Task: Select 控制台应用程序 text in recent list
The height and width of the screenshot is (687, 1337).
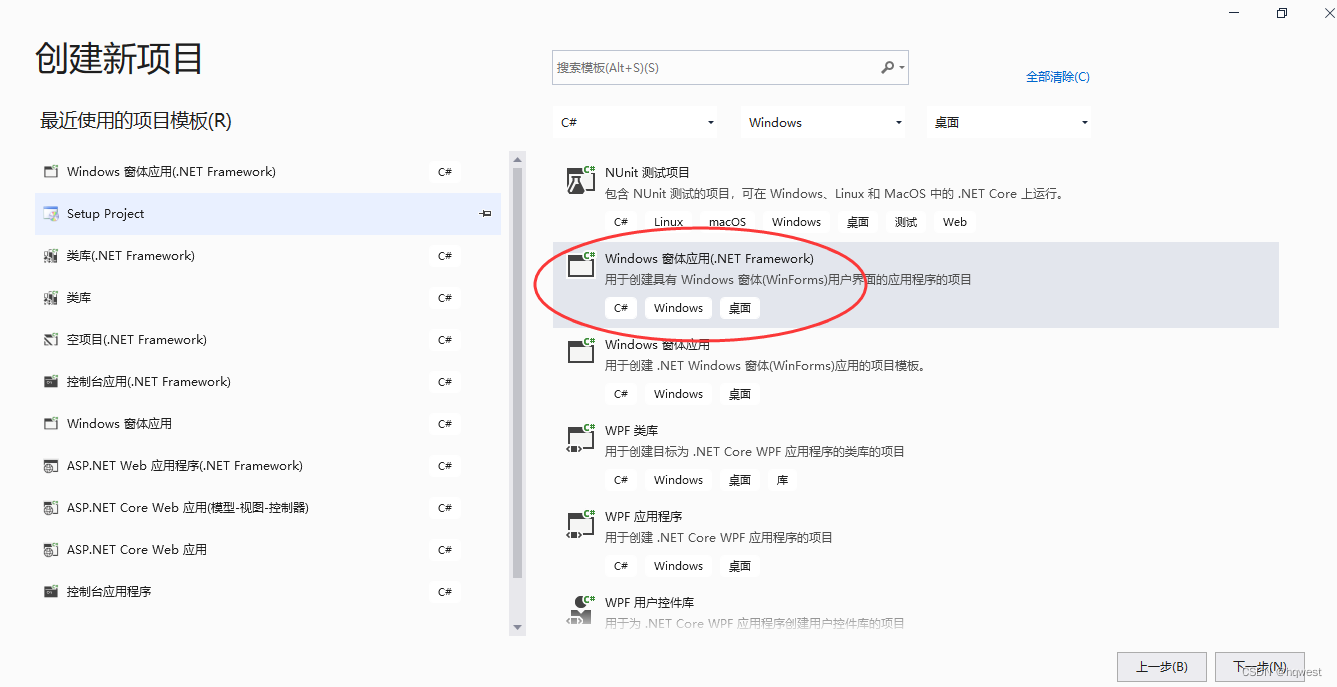Action: (x=109, y=592)
